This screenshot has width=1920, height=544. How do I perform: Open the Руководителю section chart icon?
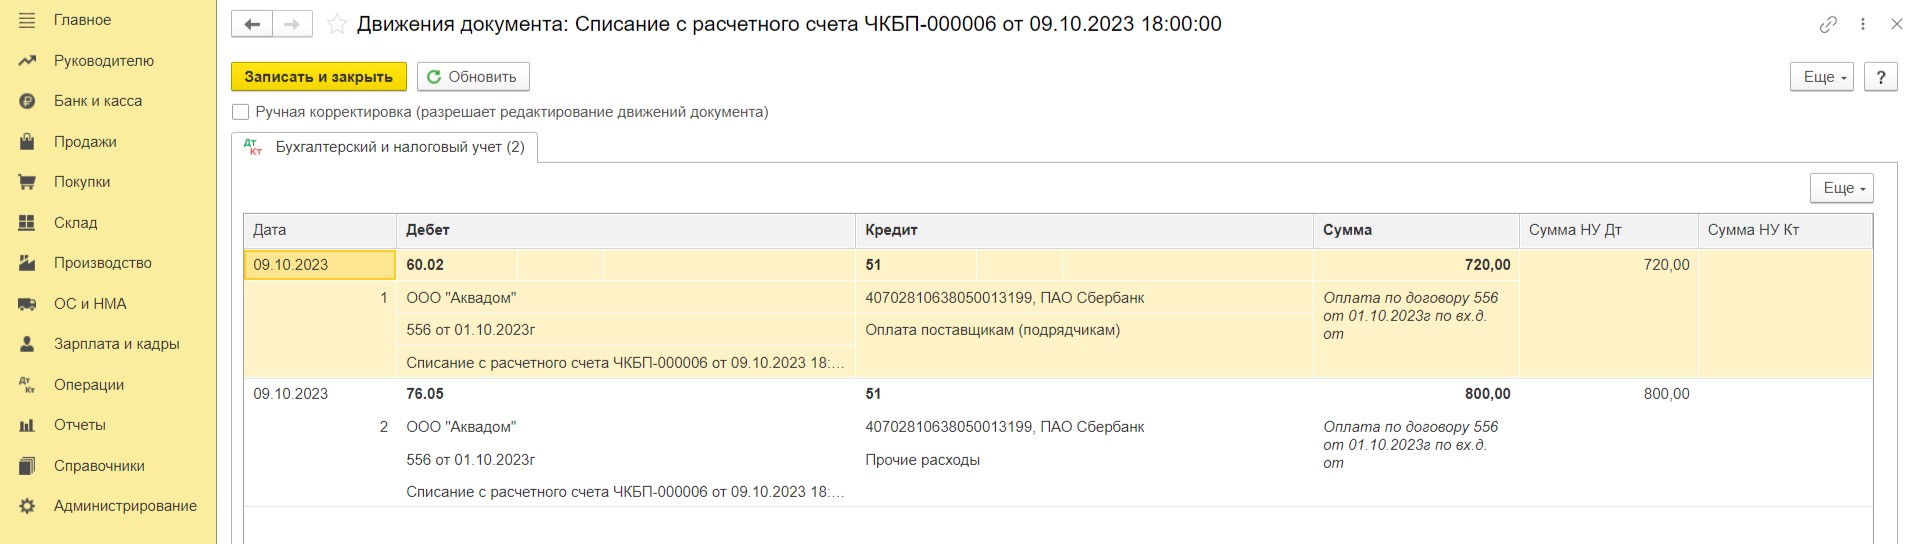click(27, 61)
